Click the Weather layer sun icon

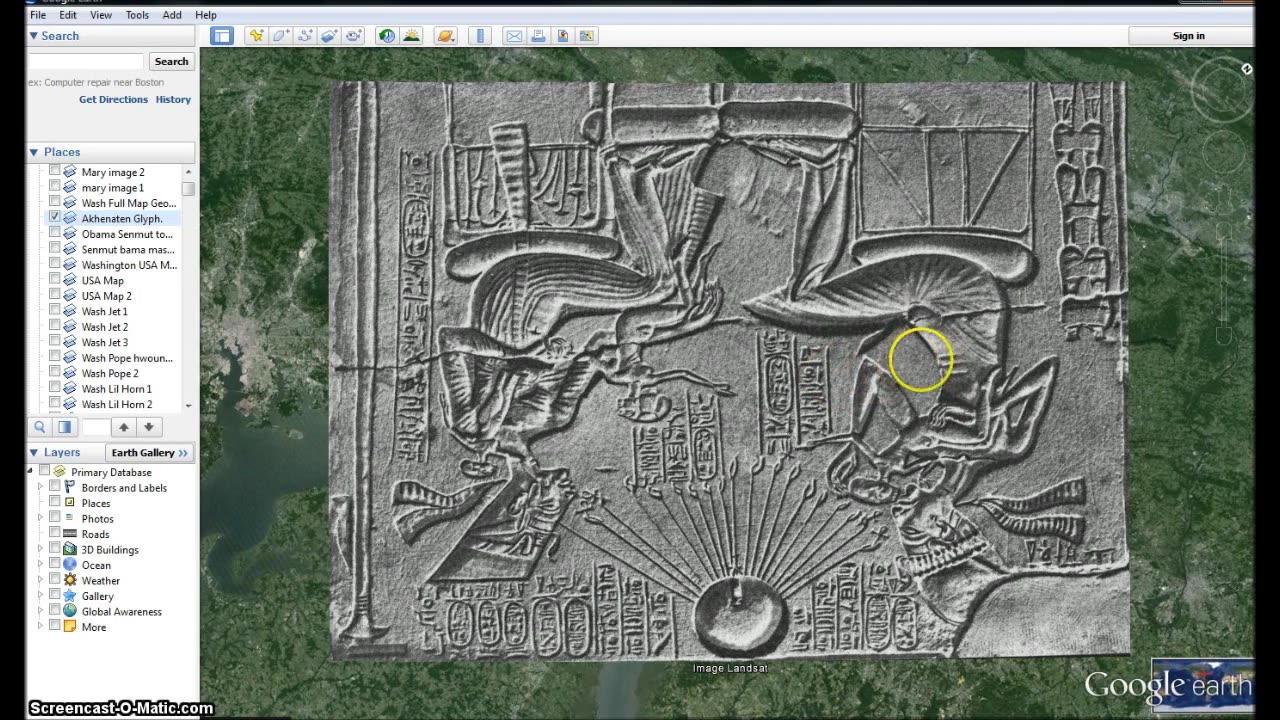pos(70,580)
